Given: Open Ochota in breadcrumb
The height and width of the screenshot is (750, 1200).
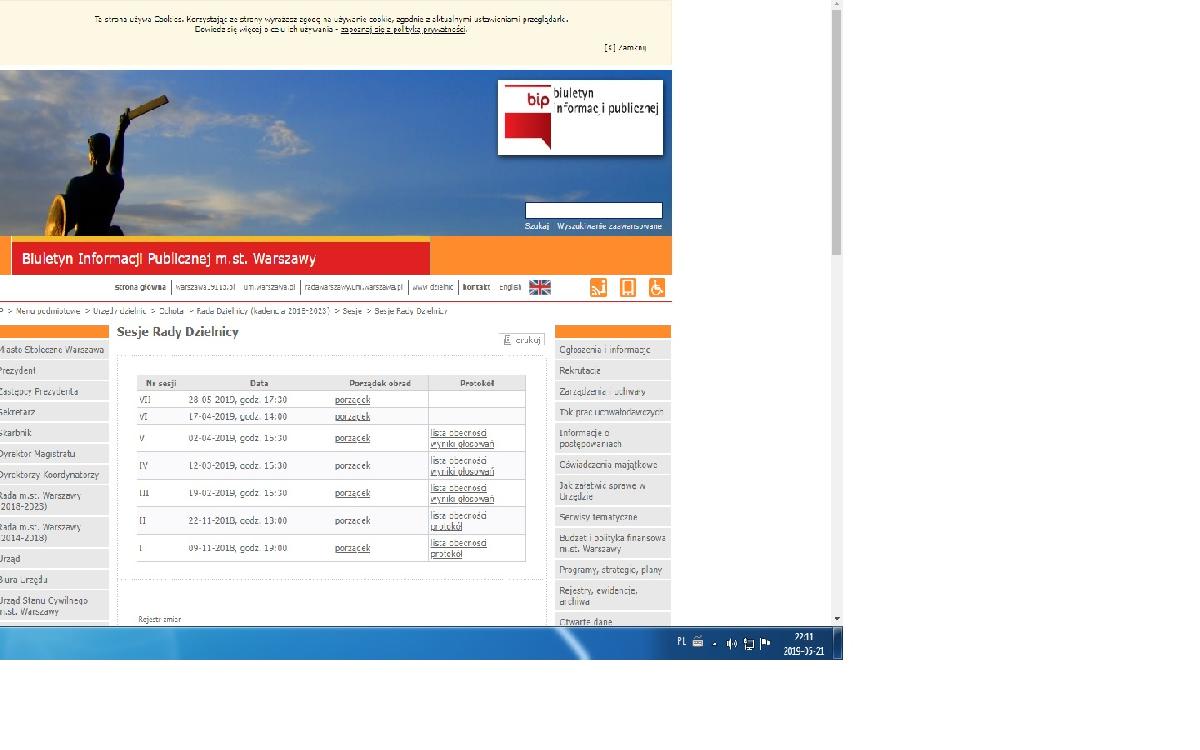Looking at the screenshot, I should (x=171, y=311).
